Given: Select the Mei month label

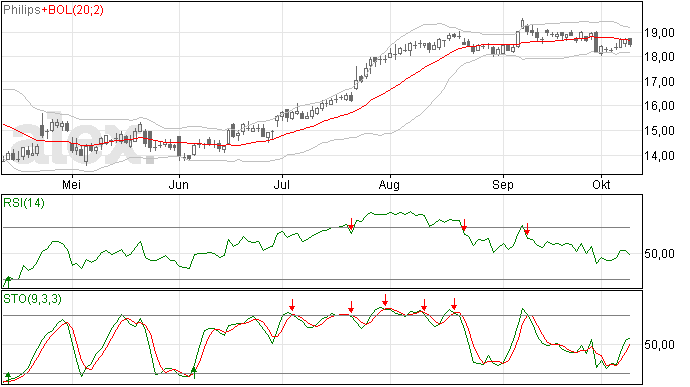Looking at the screenshot, I should coord(71,184).
